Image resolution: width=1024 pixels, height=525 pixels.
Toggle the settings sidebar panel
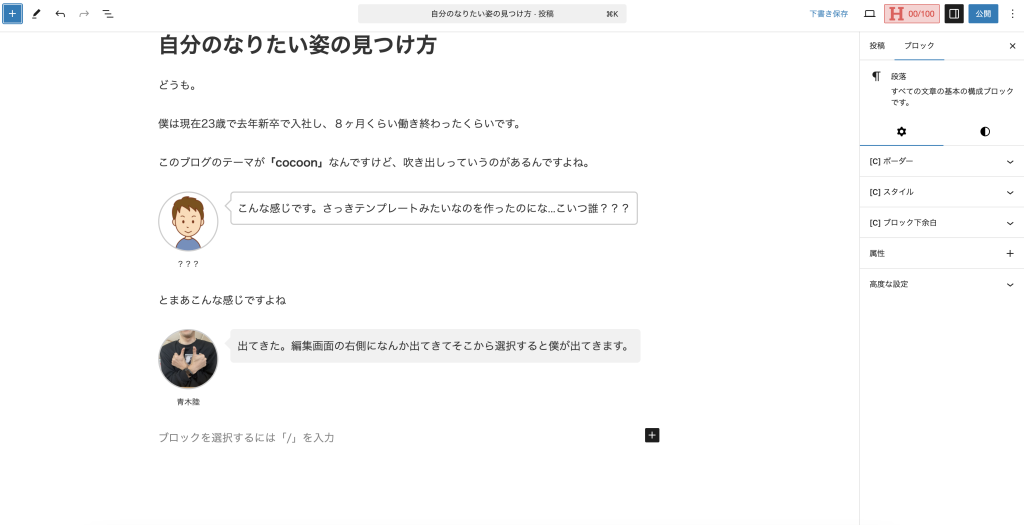pos(954,14)
